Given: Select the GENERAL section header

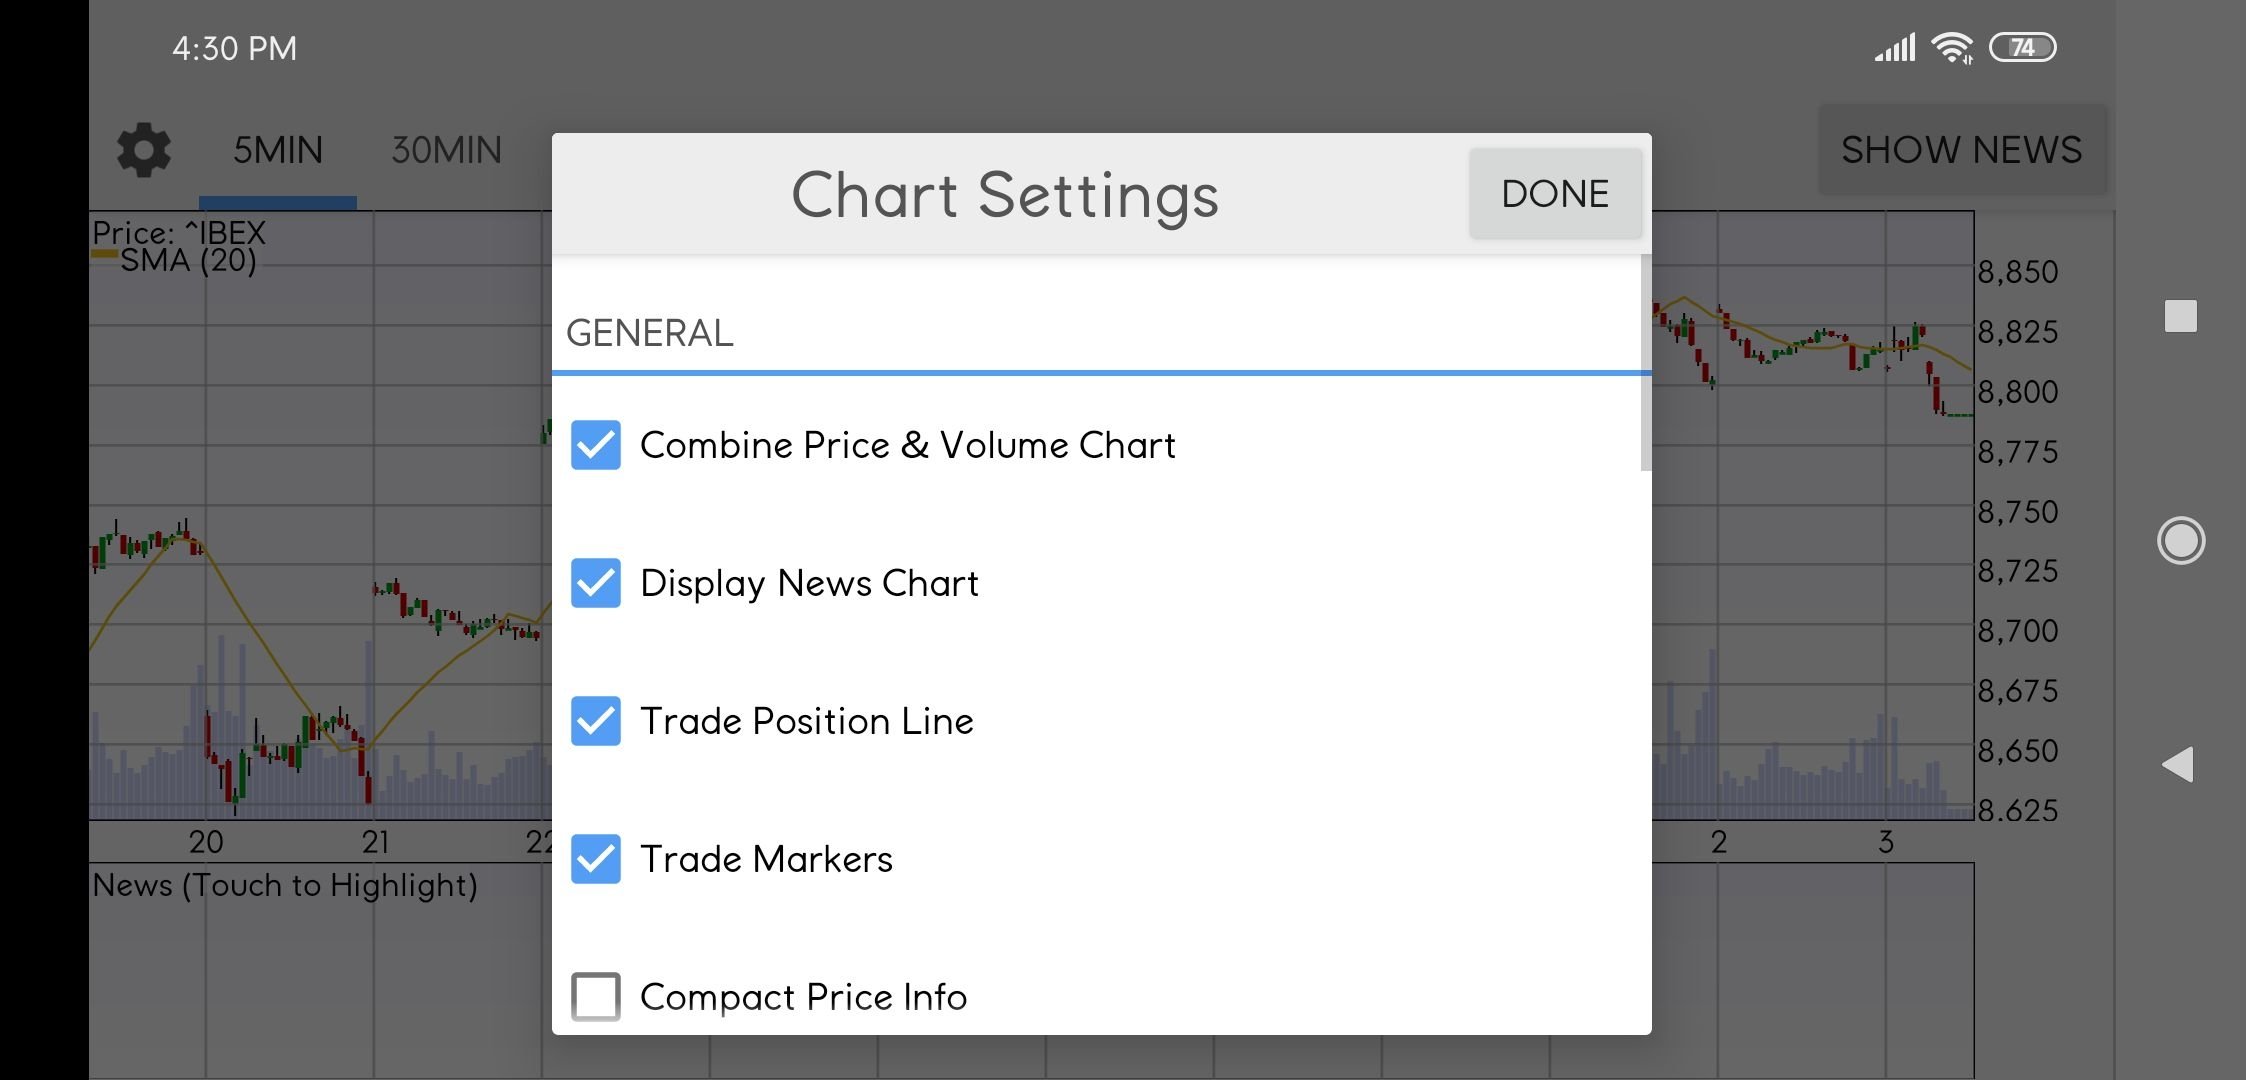Looking at the screenshot, I should (x=650, y=333).
